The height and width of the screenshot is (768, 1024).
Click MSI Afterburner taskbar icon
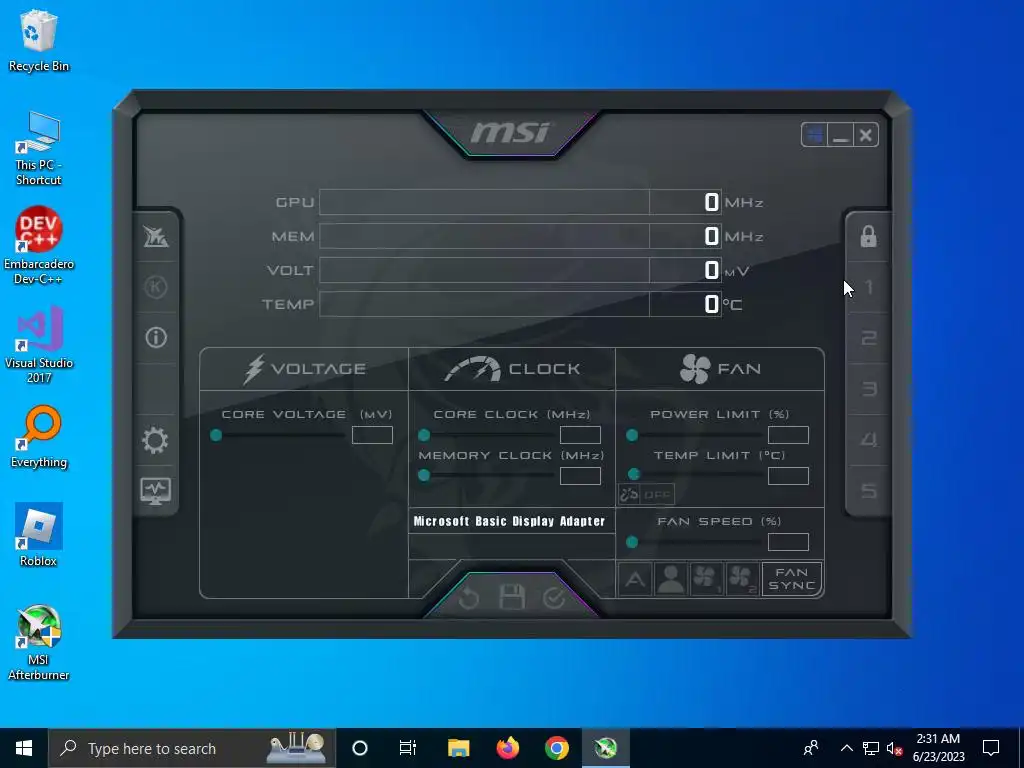click(x=605, y=748)
